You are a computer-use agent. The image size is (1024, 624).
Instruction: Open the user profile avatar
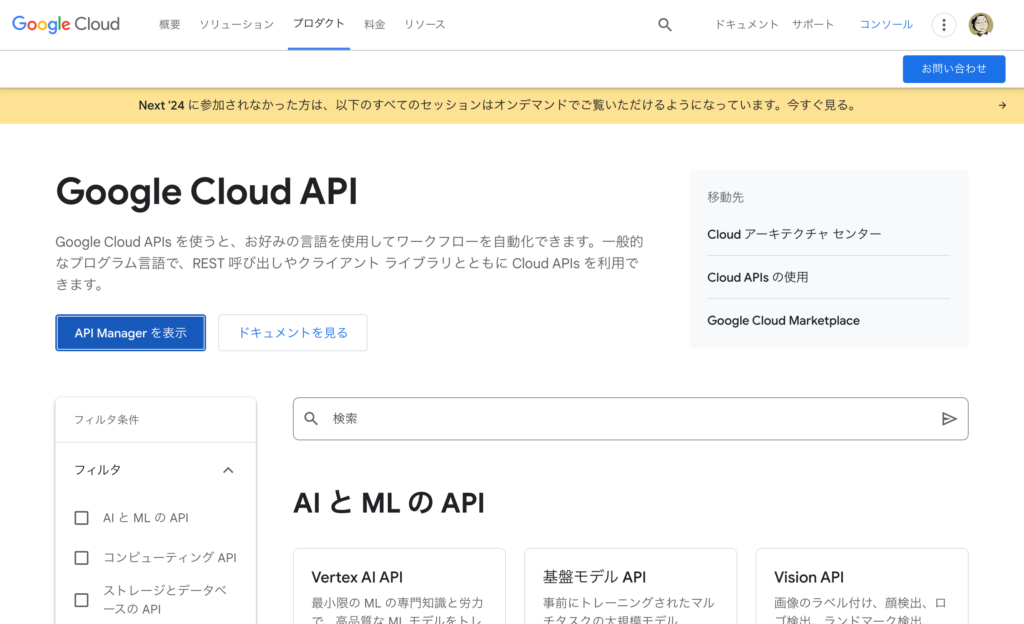980,25
